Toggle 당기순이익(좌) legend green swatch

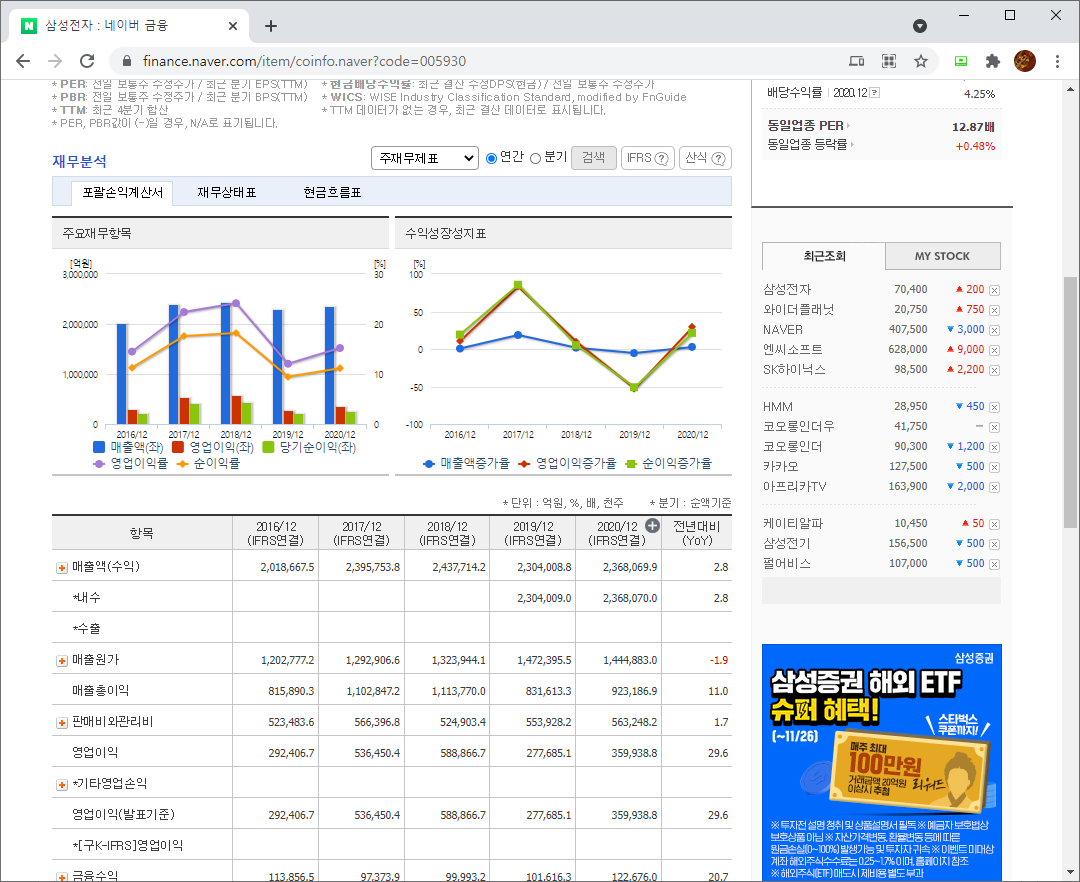click(x=268, y=448)
